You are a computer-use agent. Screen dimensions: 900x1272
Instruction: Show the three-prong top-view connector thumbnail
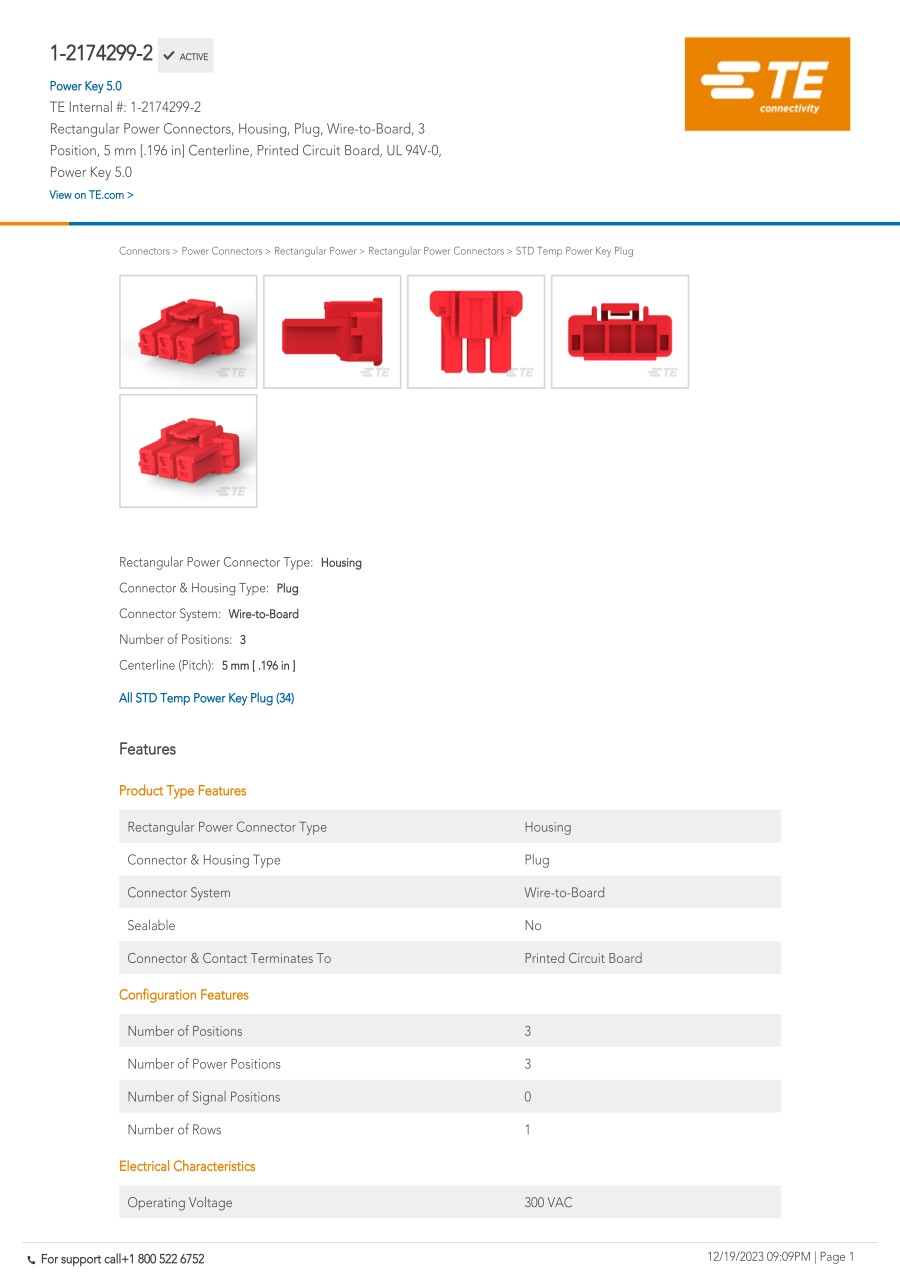[476, 332]
